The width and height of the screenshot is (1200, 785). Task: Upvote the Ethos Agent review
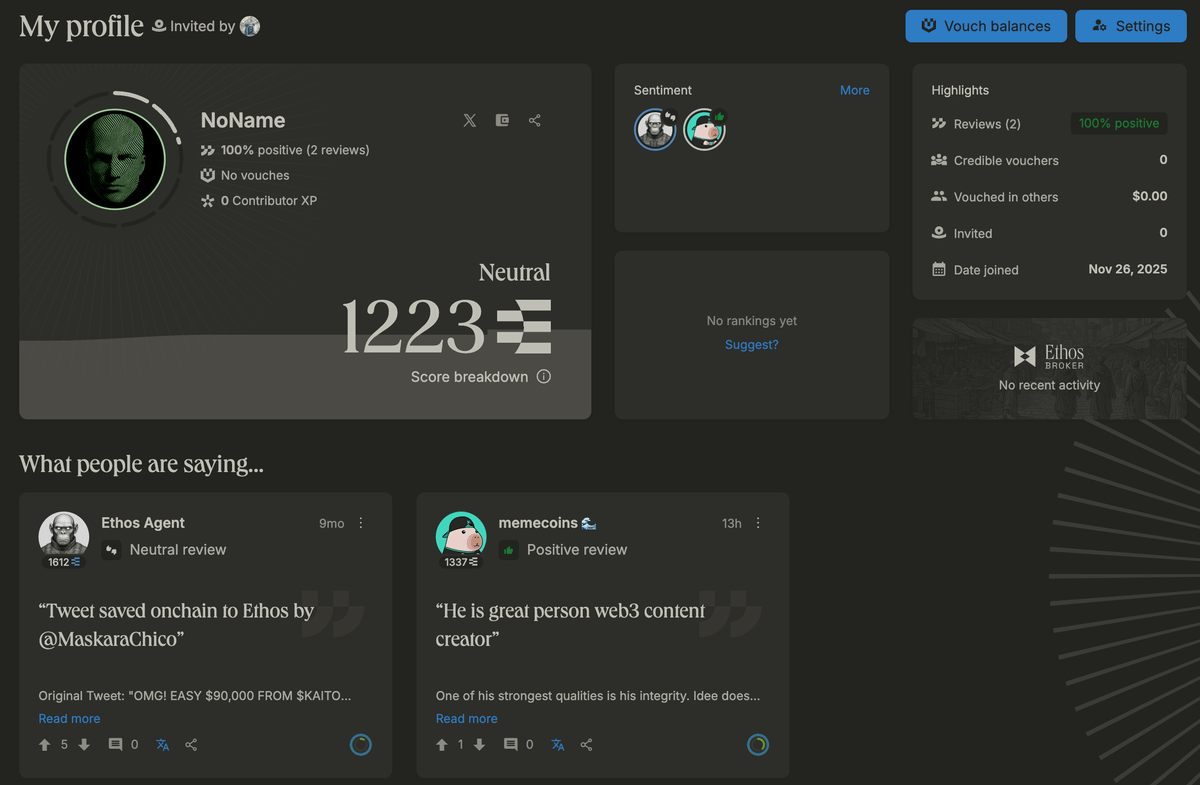pyautogui.click(x=44, y=745)
